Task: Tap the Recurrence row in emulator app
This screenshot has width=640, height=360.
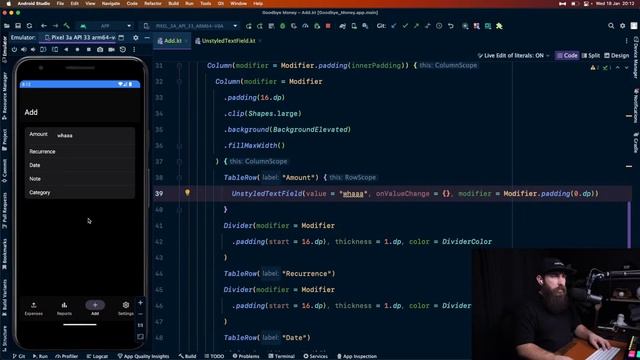Action: click(x=80, y=151)
